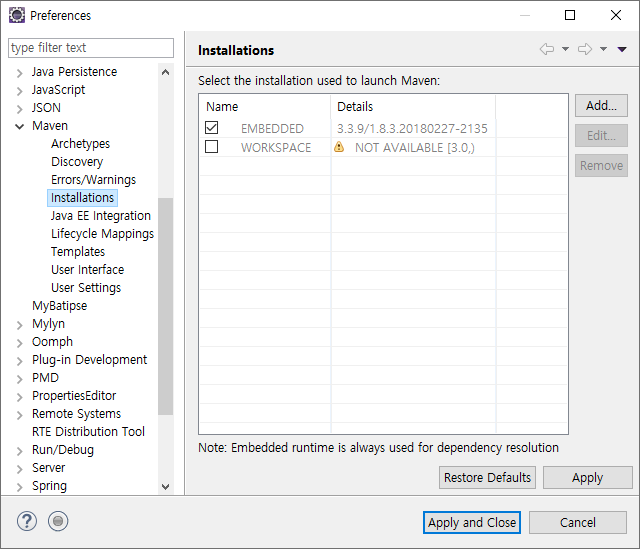This screenshot has height=549, width=640.
Task: Click Apply and Close button
Action: [472, 522]
